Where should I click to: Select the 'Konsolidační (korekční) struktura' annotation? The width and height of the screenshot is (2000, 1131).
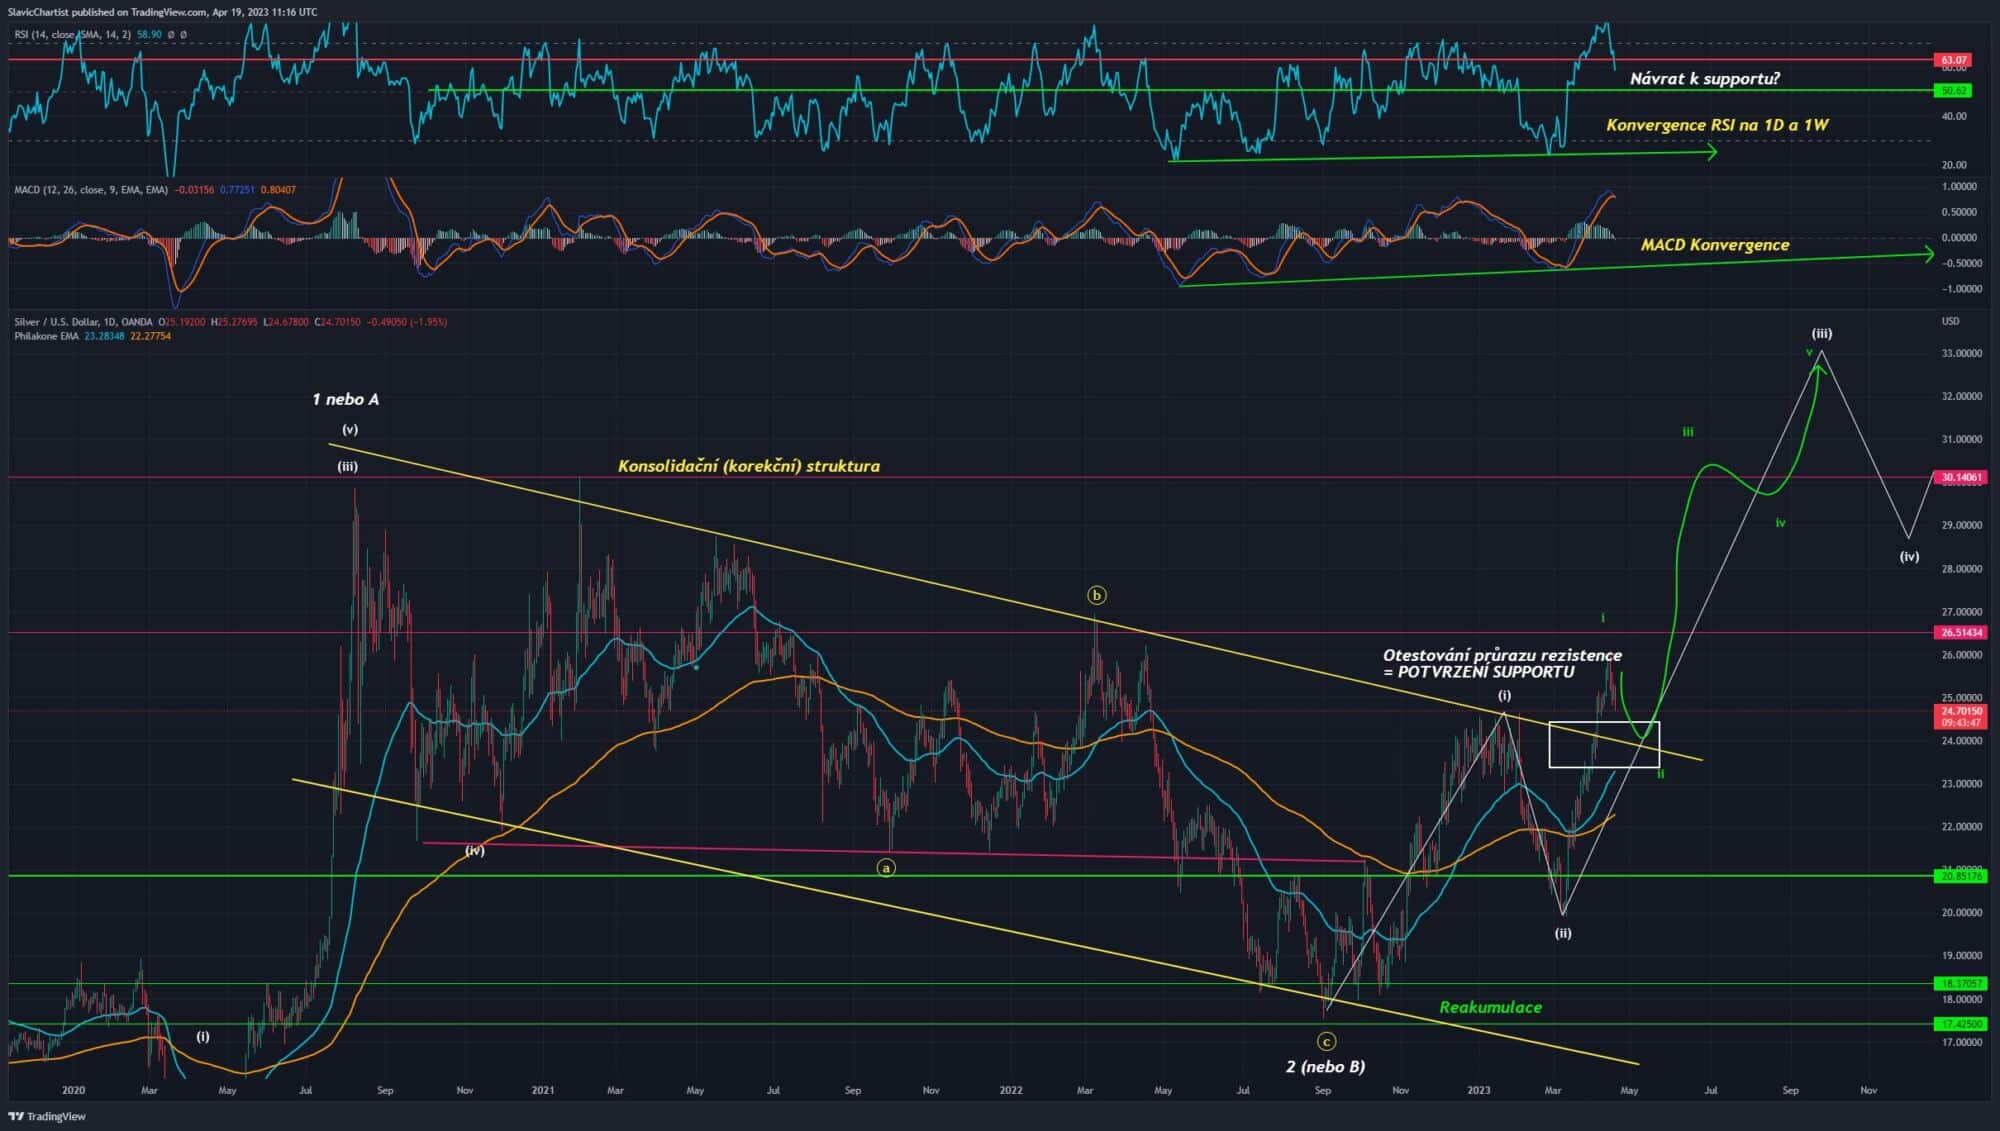[749, 466]
